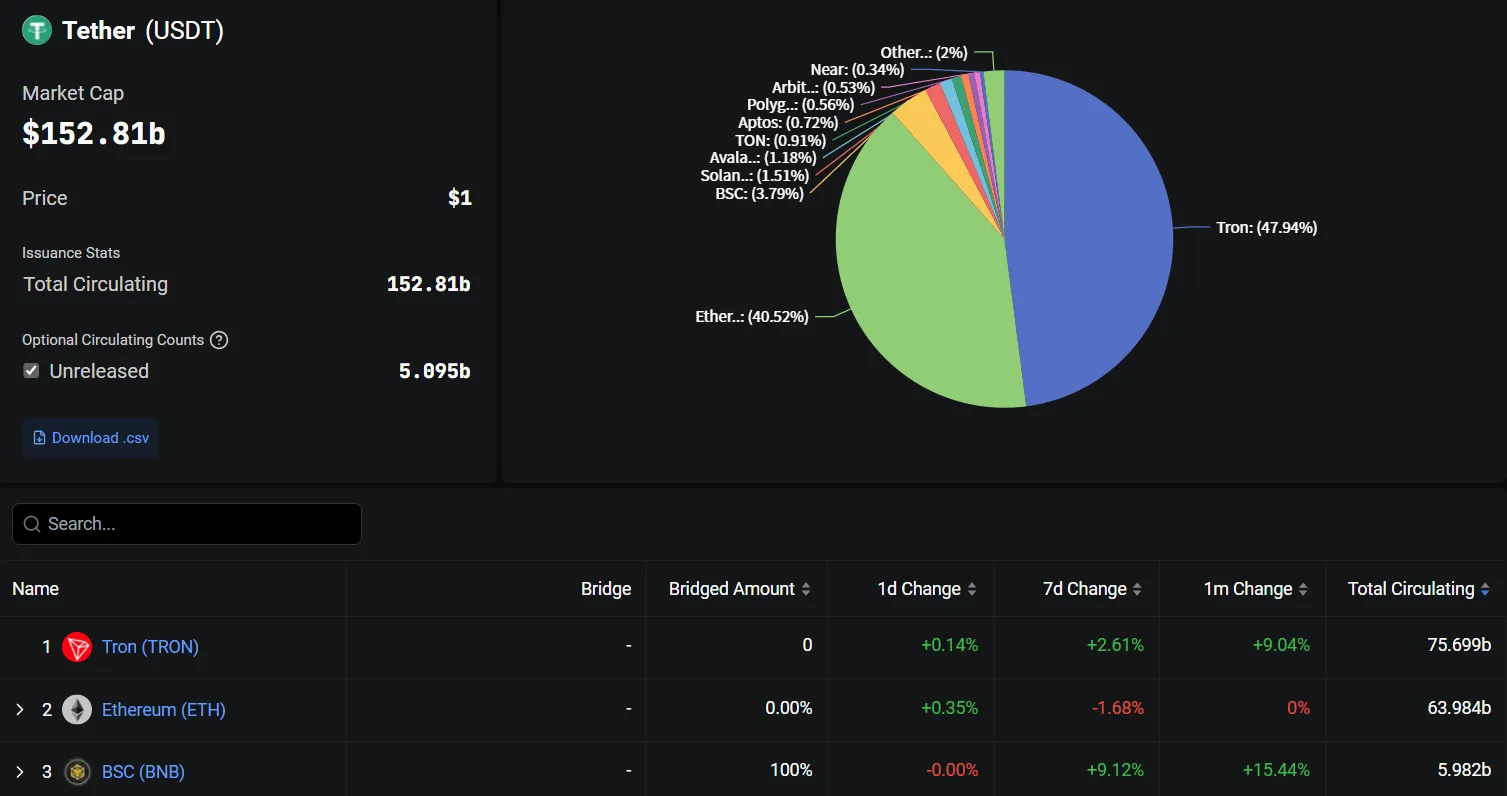Click the BSC chain logo icon
Viewport: 1507px width, 796px height.
click(x=77, y=772)
